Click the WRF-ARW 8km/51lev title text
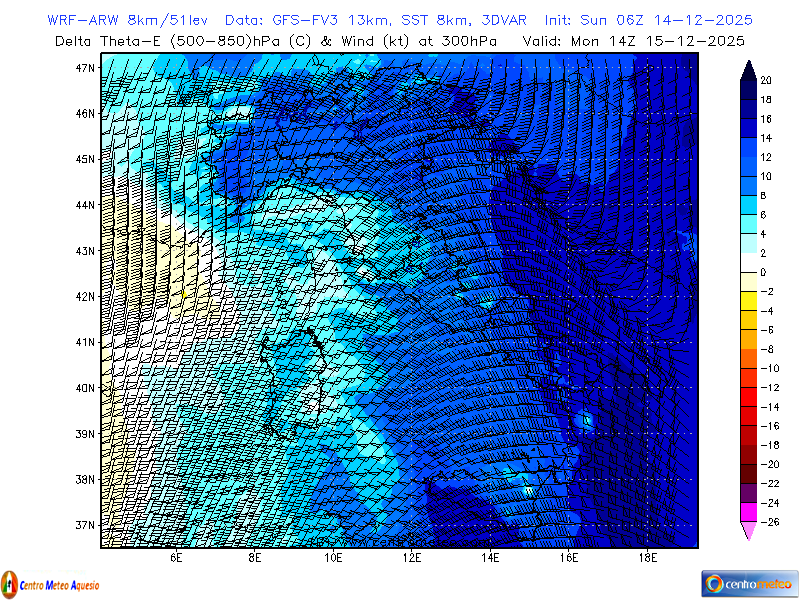 click(130, 20)
